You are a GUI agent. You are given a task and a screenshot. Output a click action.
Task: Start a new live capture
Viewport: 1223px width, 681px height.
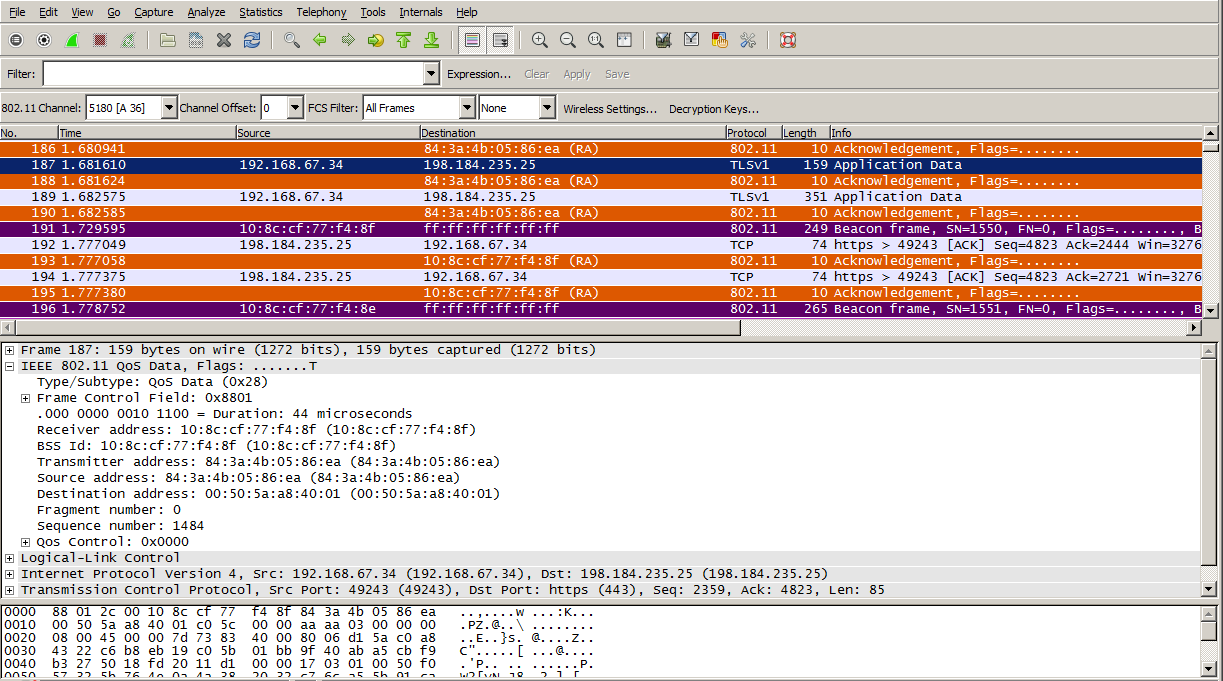pyautogui.click(x=72, y=40)
